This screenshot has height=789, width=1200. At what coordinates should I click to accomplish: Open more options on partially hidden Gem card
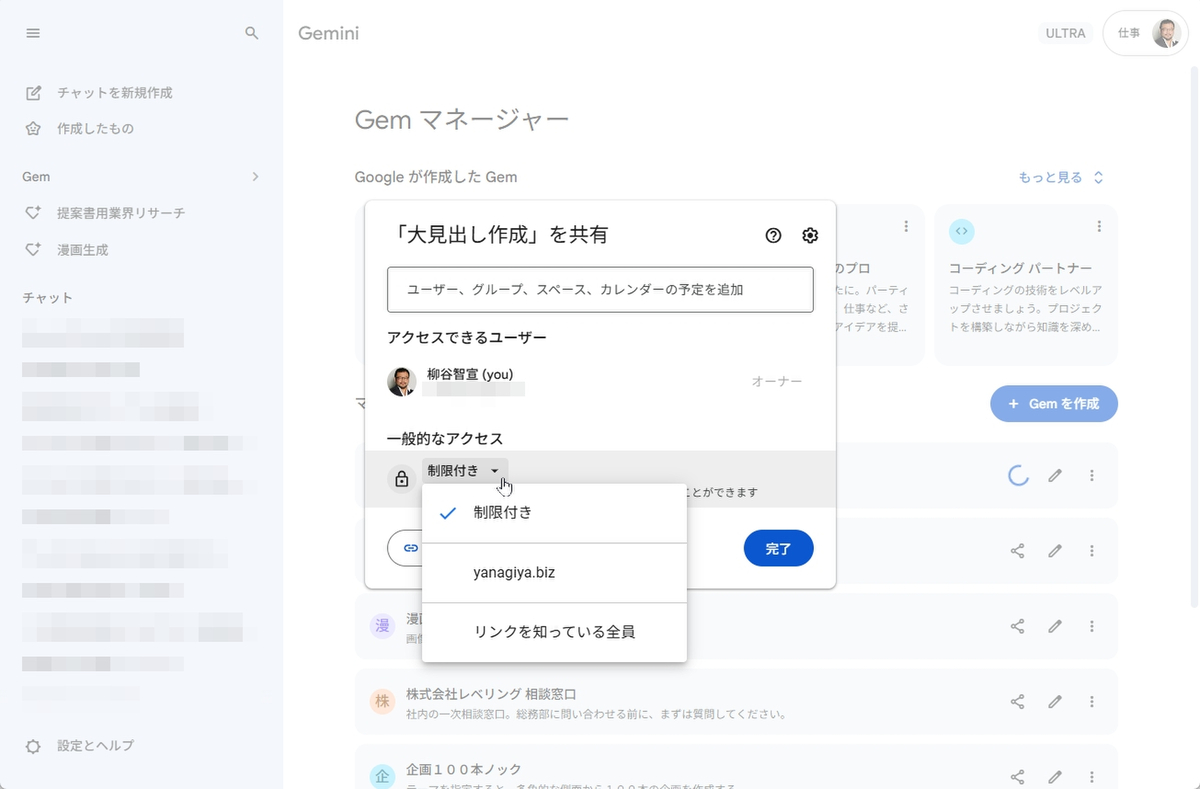905,227
